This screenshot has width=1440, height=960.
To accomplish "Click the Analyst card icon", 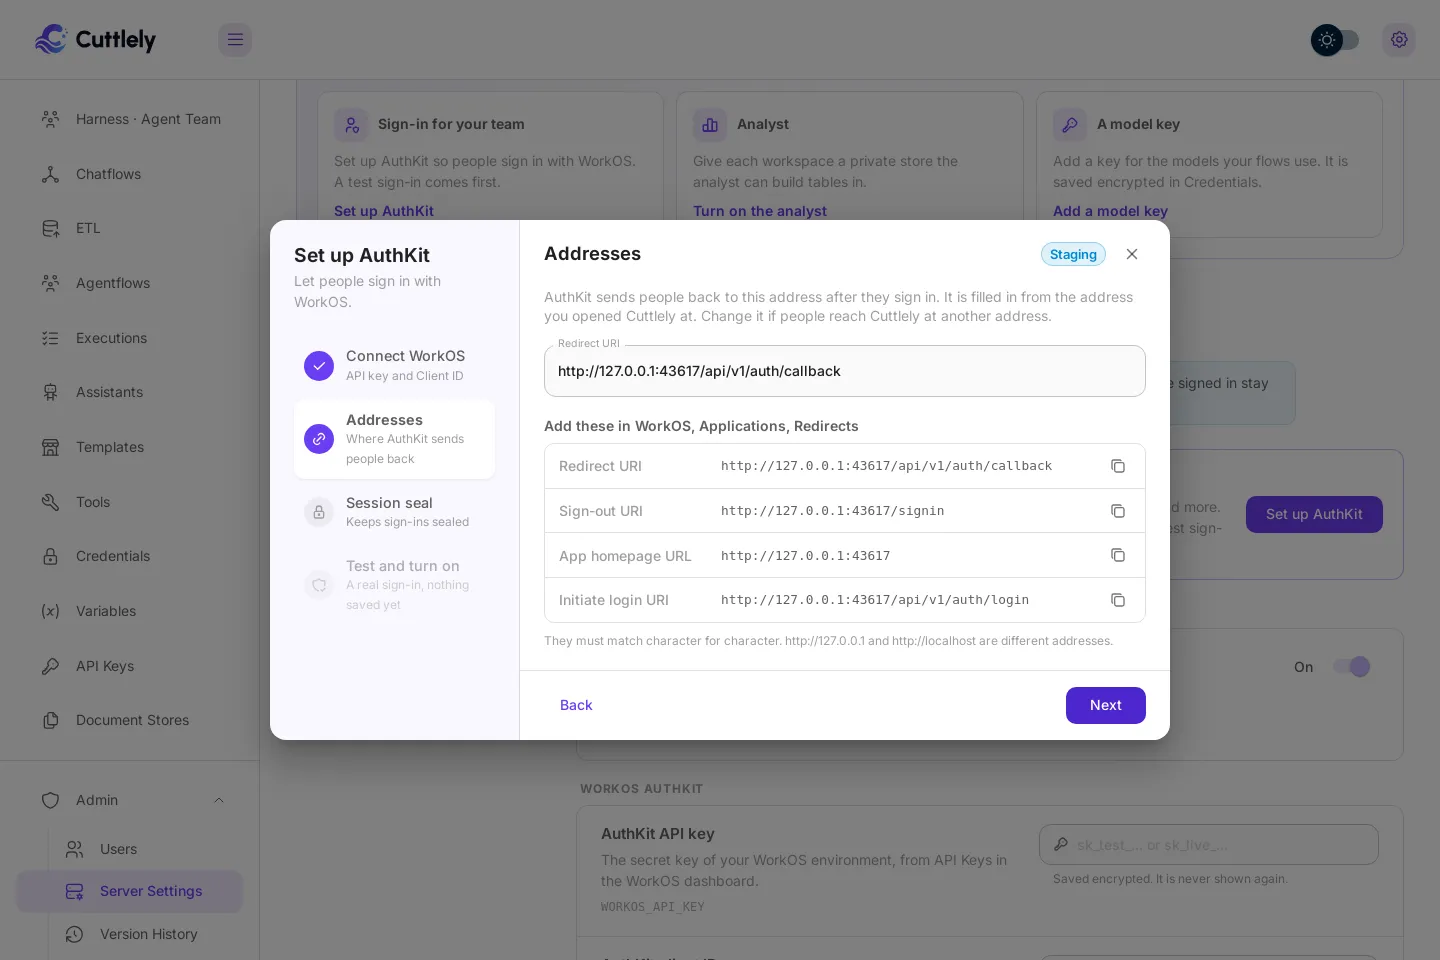I will (710, 125).
